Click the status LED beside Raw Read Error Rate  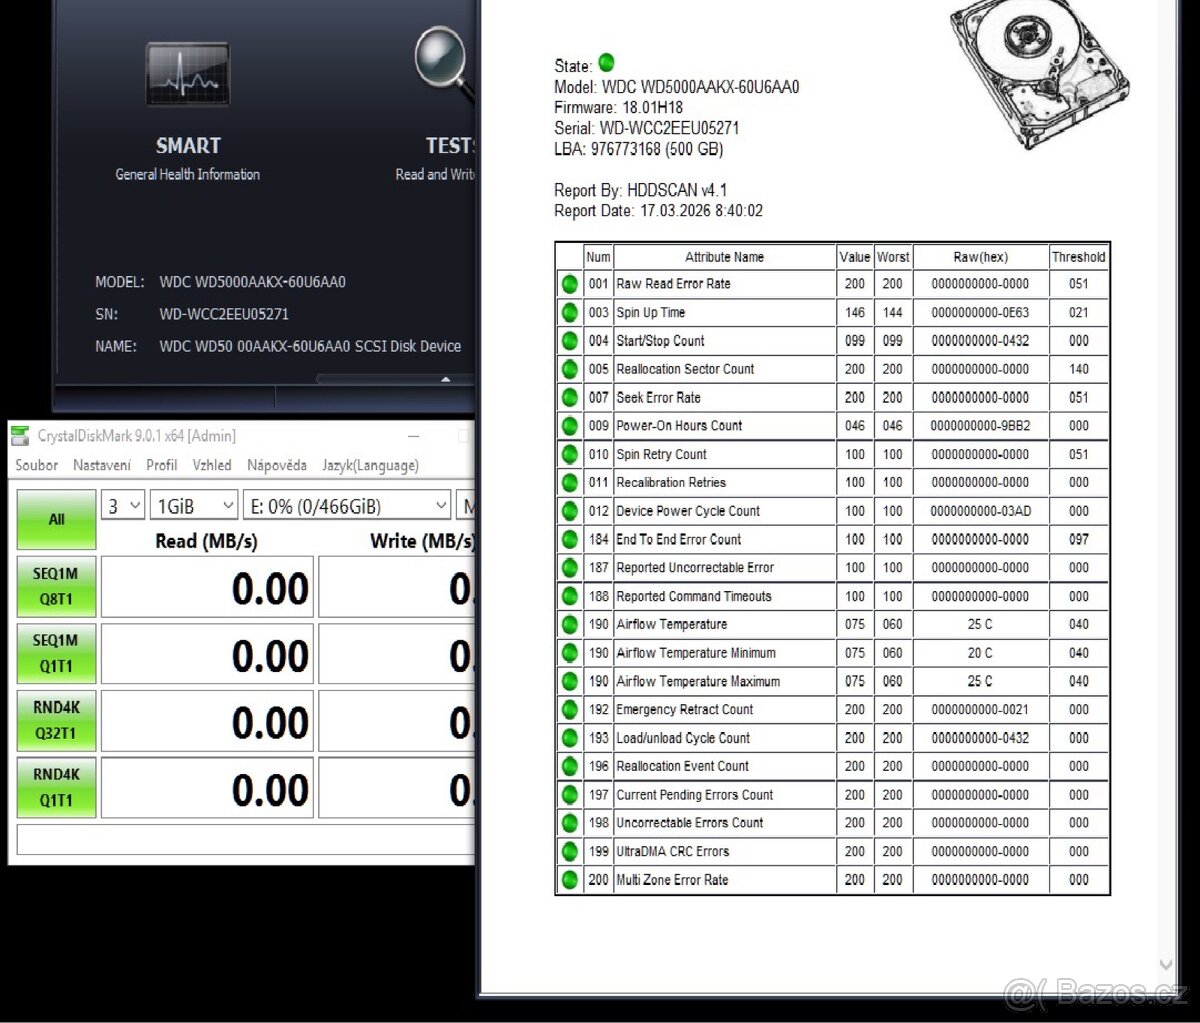click(569, 284)
